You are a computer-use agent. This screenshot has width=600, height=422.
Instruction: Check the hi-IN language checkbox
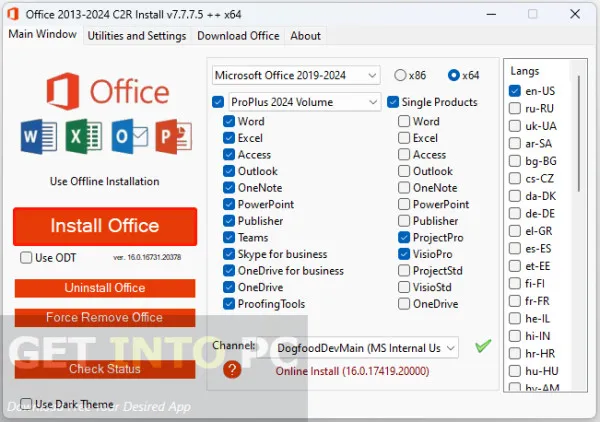pos(515,336)
